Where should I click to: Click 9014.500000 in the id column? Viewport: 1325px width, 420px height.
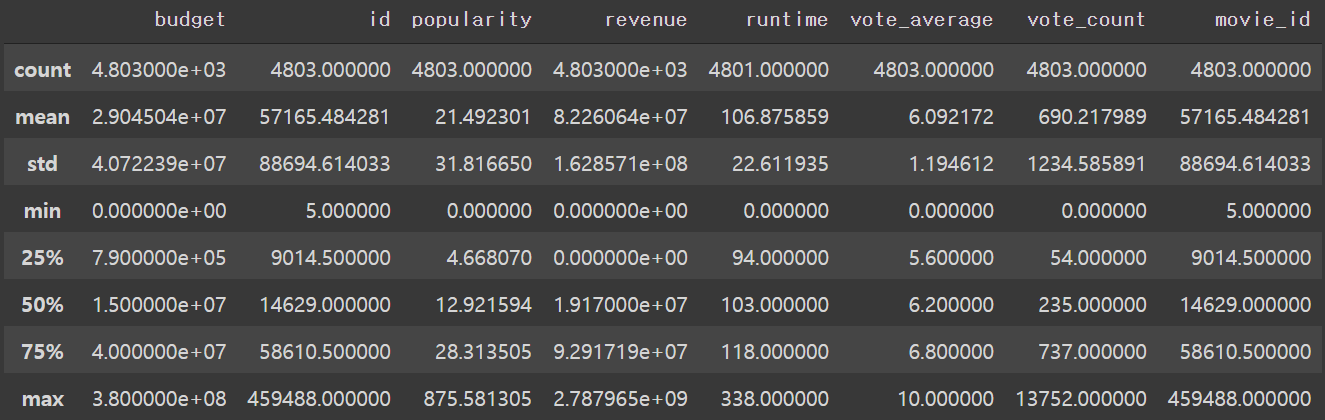point(332,258)
